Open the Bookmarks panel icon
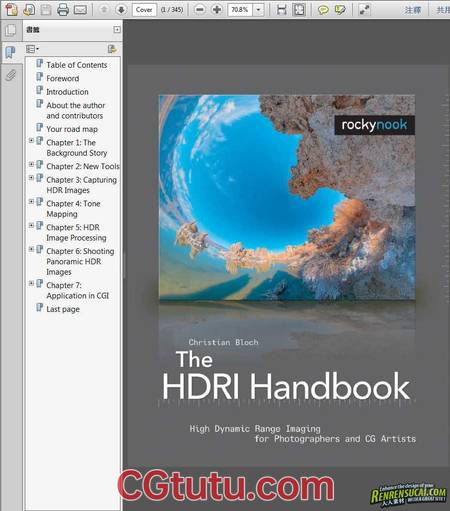Image resolution: width=450 pixels, height=511 pixels. pyautogui.click(x=11, y=52)
